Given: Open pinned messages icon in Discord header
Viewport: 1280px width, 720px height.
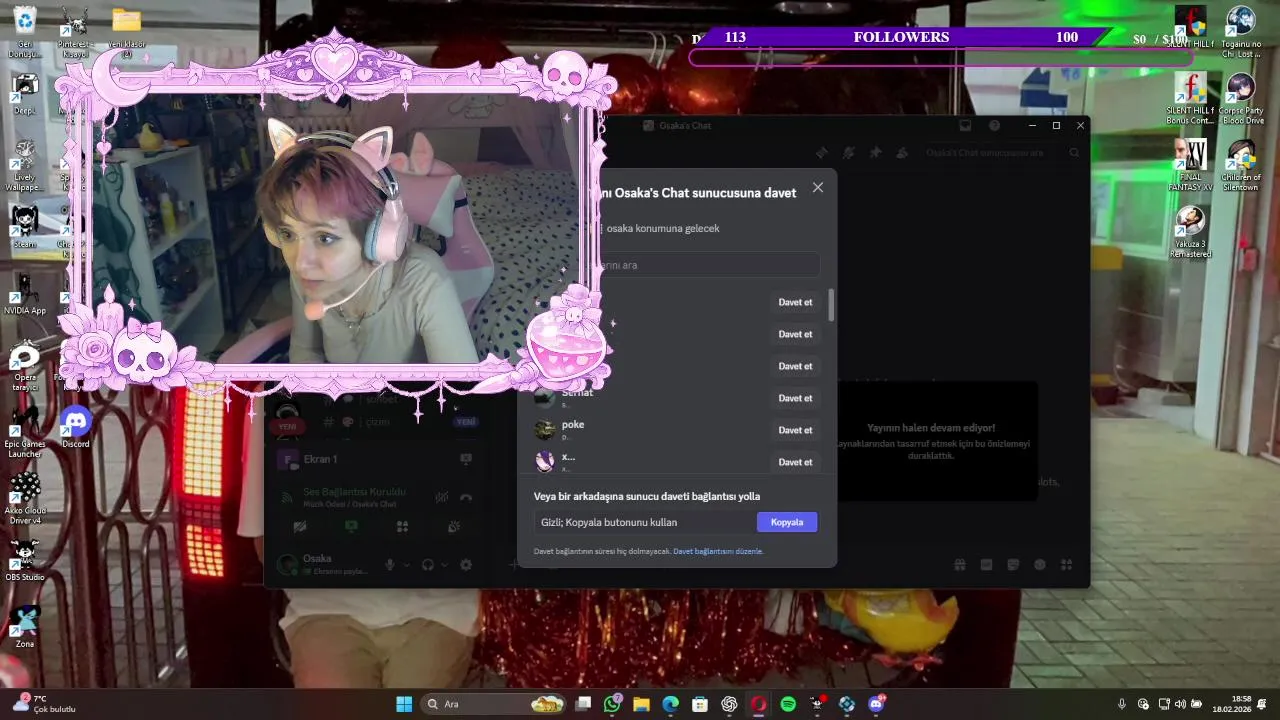Looking at the screenshot, I should click(x=875, y=153).
